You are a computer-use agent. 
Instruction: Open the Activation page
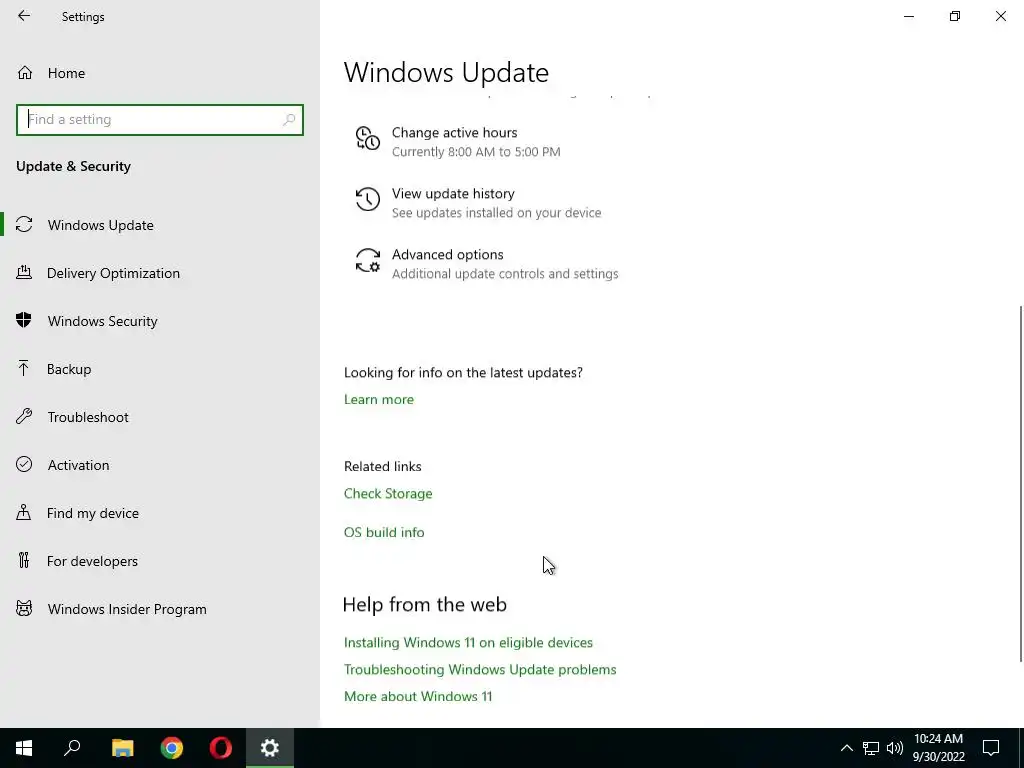[x=78, y=465]
